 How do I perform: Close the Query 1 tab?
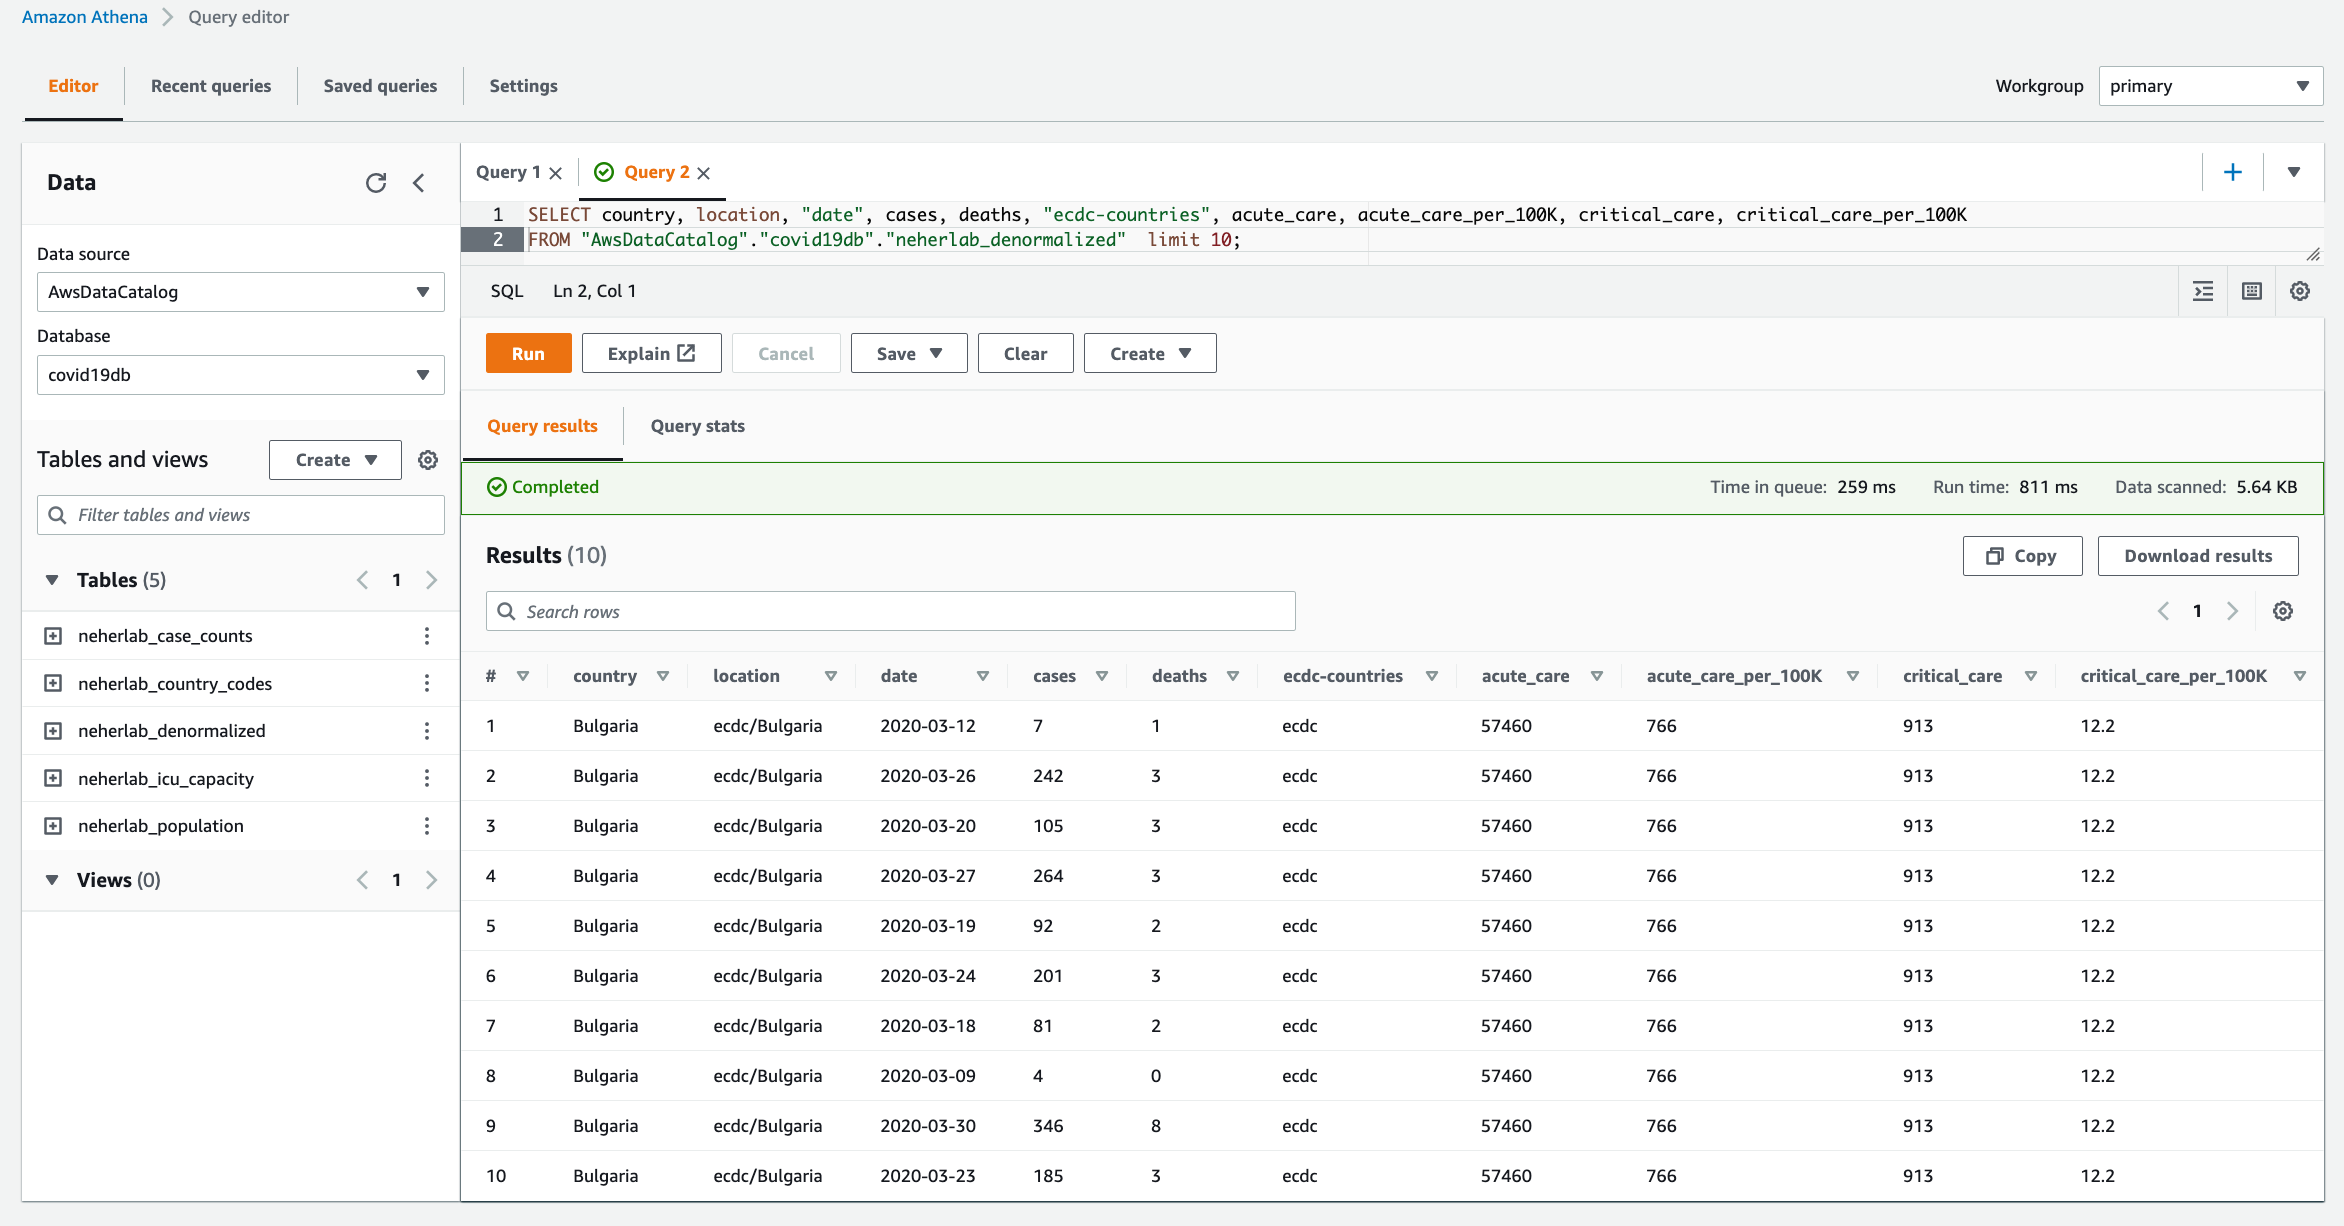pos(556,173)
